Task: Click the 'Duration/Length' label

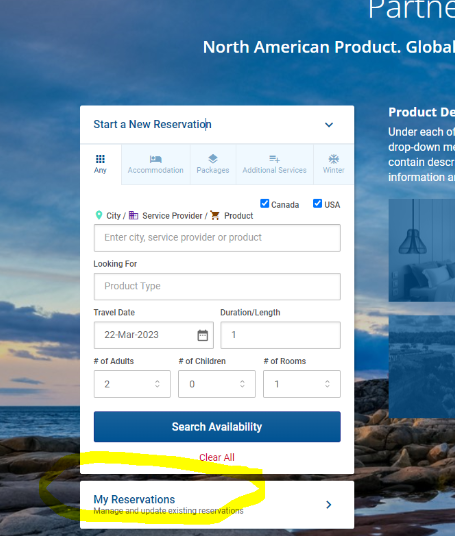Action: click(x=250, y=312)
